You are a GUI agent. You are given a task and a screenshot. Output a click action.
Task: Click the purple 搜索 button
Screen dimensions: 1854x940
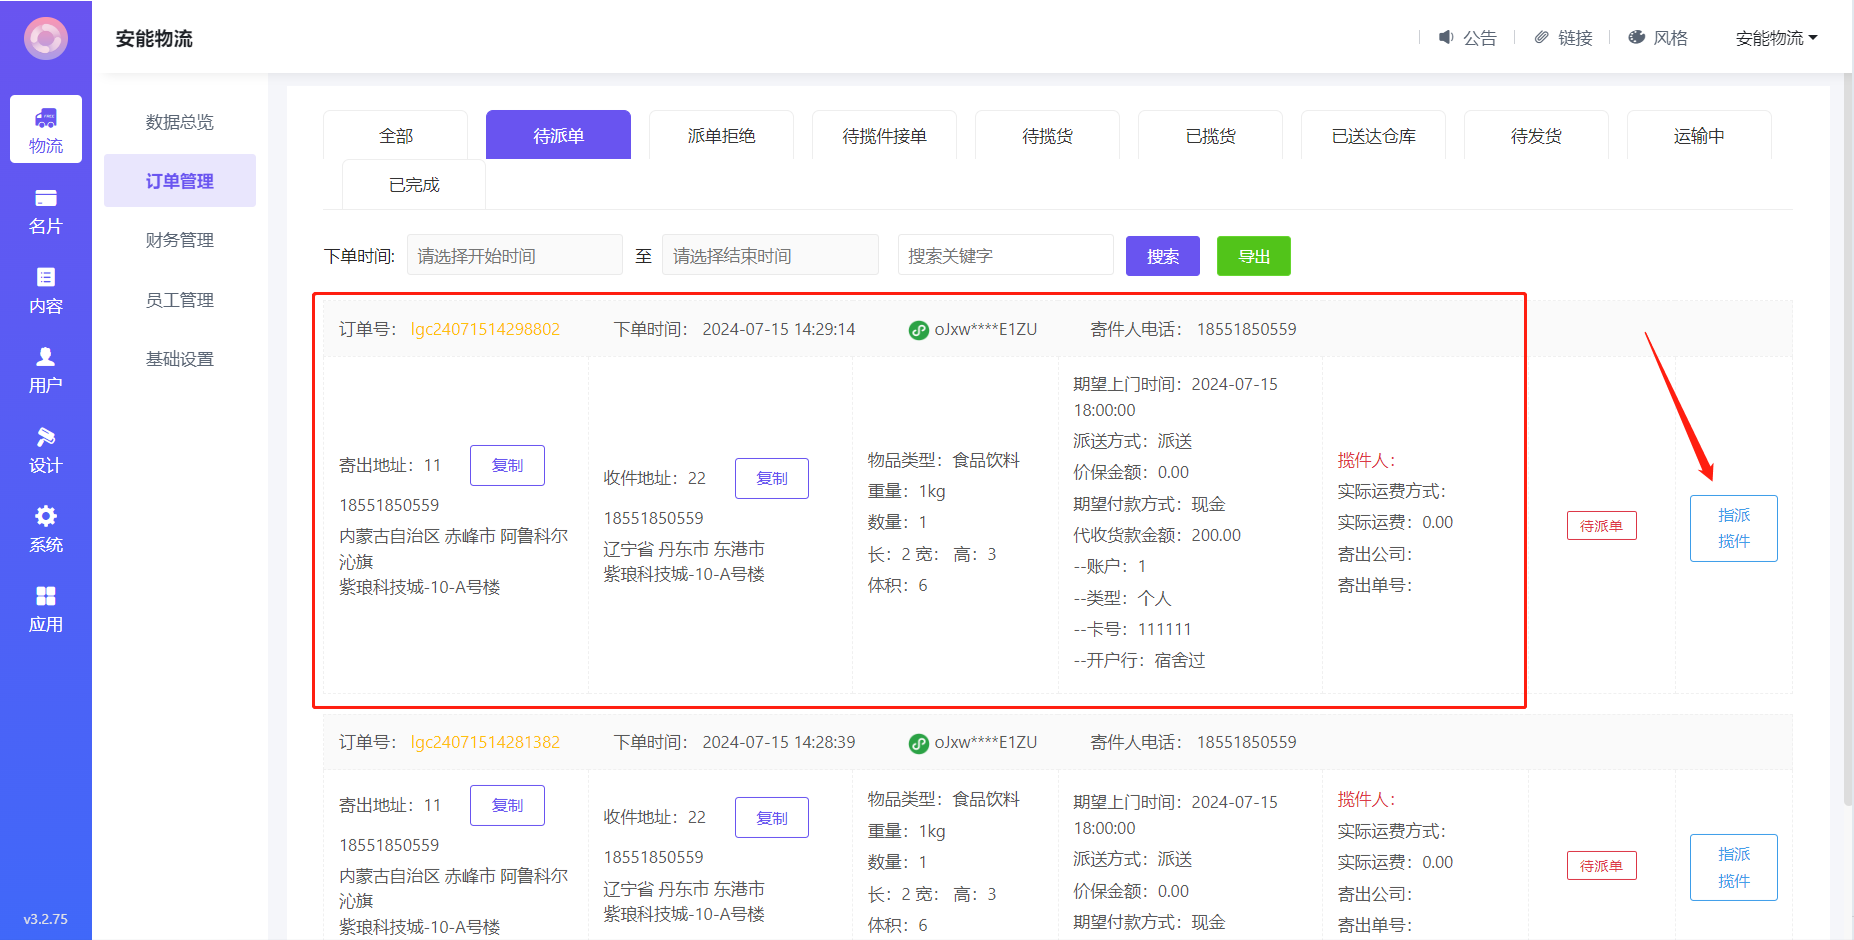tap(1162, 256)
